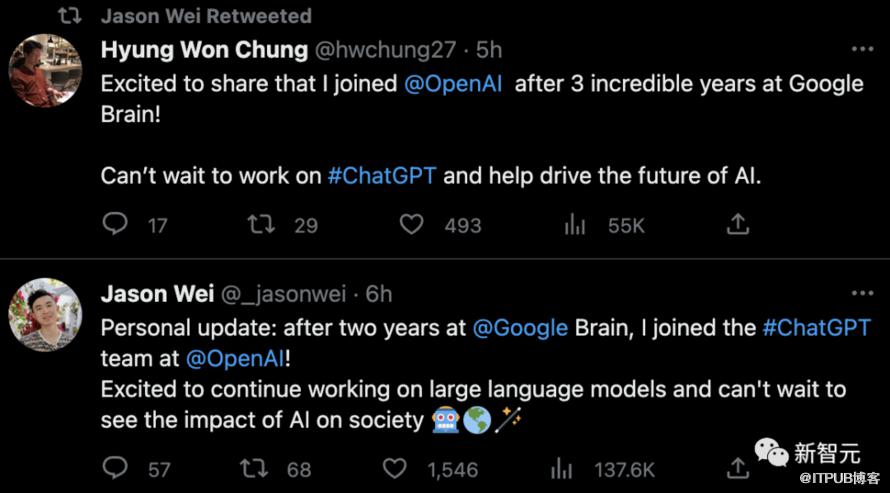The height and width of the screenshot is (493, 890).
Task: Reply to Jason Wei's tweet
Action: tap(115, 468)
